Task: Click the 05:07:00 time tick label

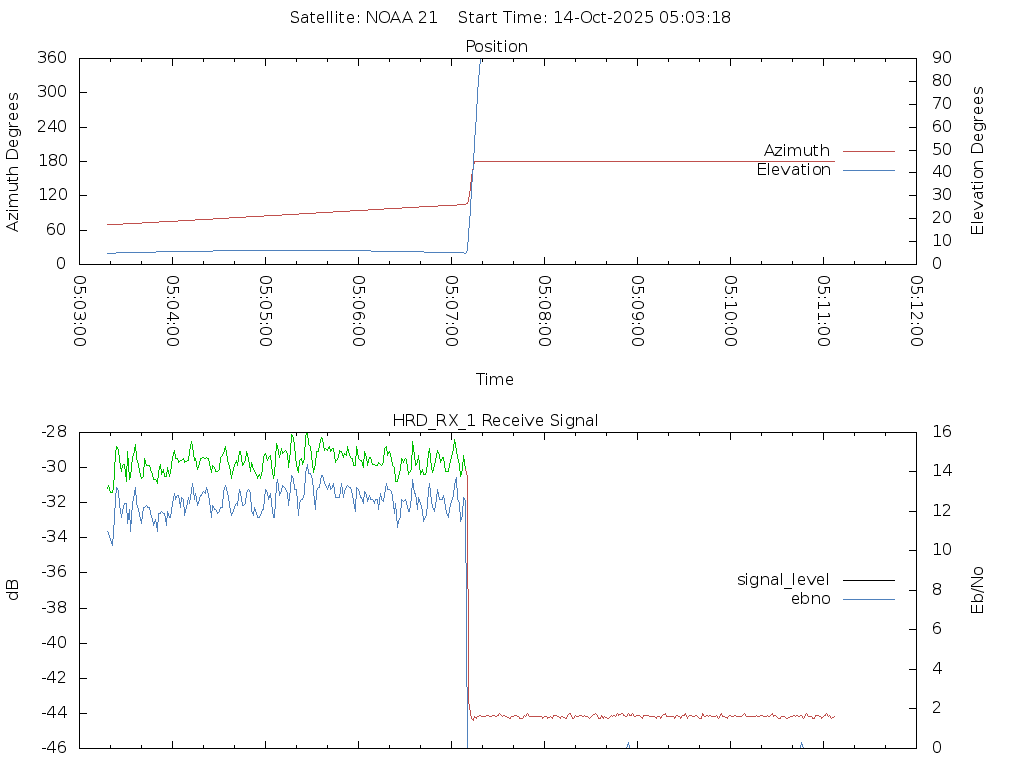Action: coord(451,311)
